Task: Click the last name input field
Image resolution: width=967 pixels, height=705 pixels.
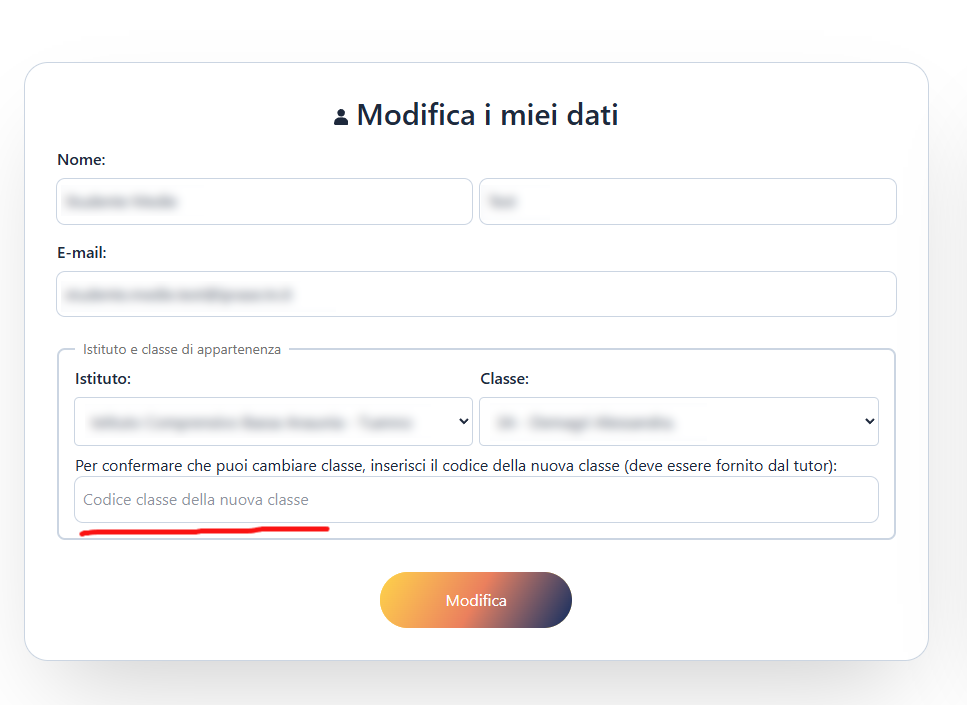Action: tap(688, 202)
